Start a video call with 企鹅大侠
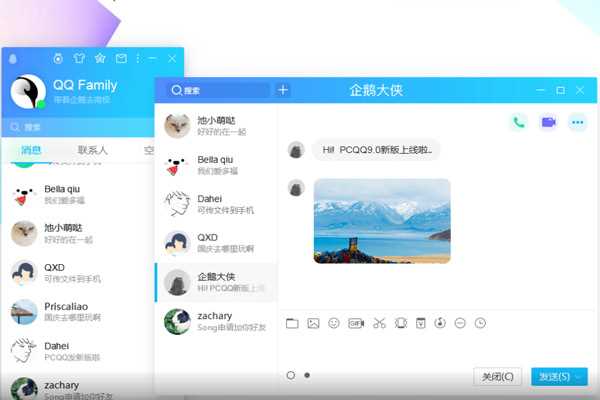 click(x=548, y=122)
